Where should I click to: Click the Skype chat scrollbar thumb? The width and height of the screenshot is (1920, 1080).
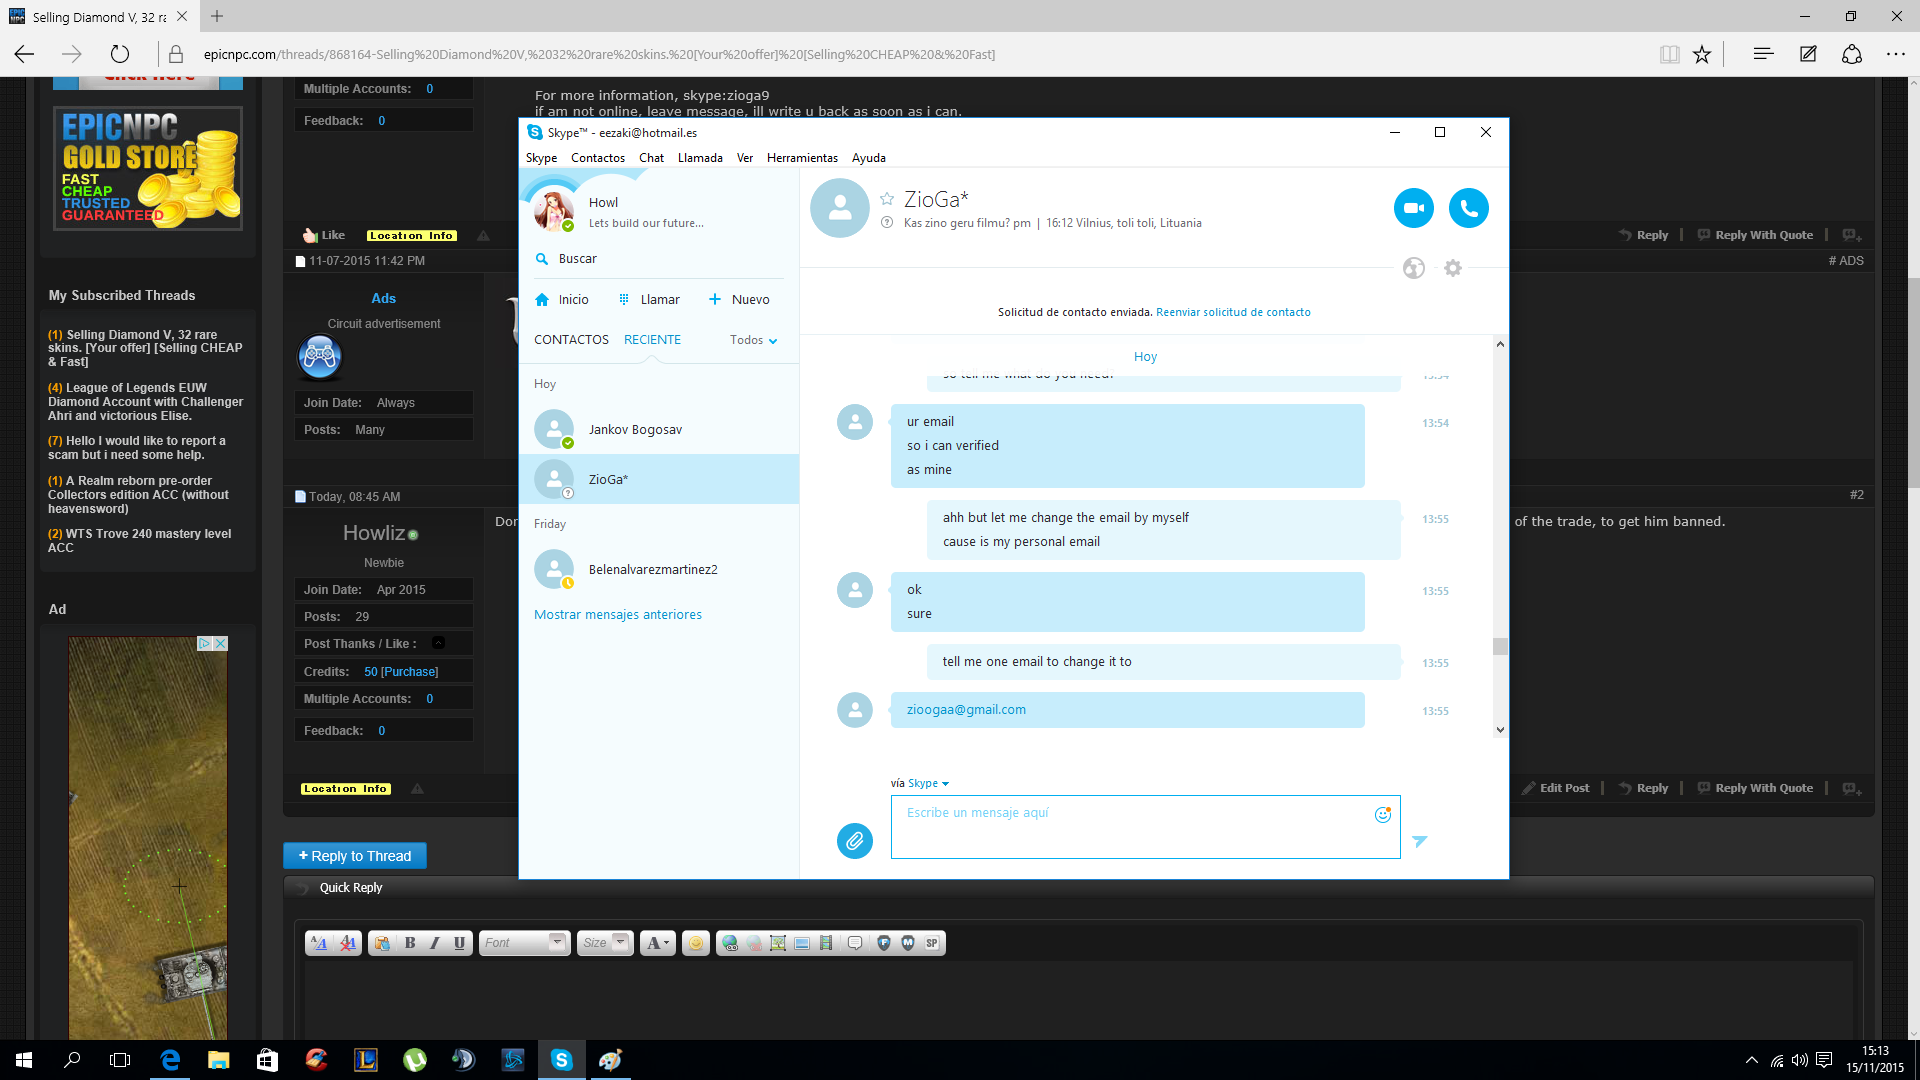pos(1500,646)
